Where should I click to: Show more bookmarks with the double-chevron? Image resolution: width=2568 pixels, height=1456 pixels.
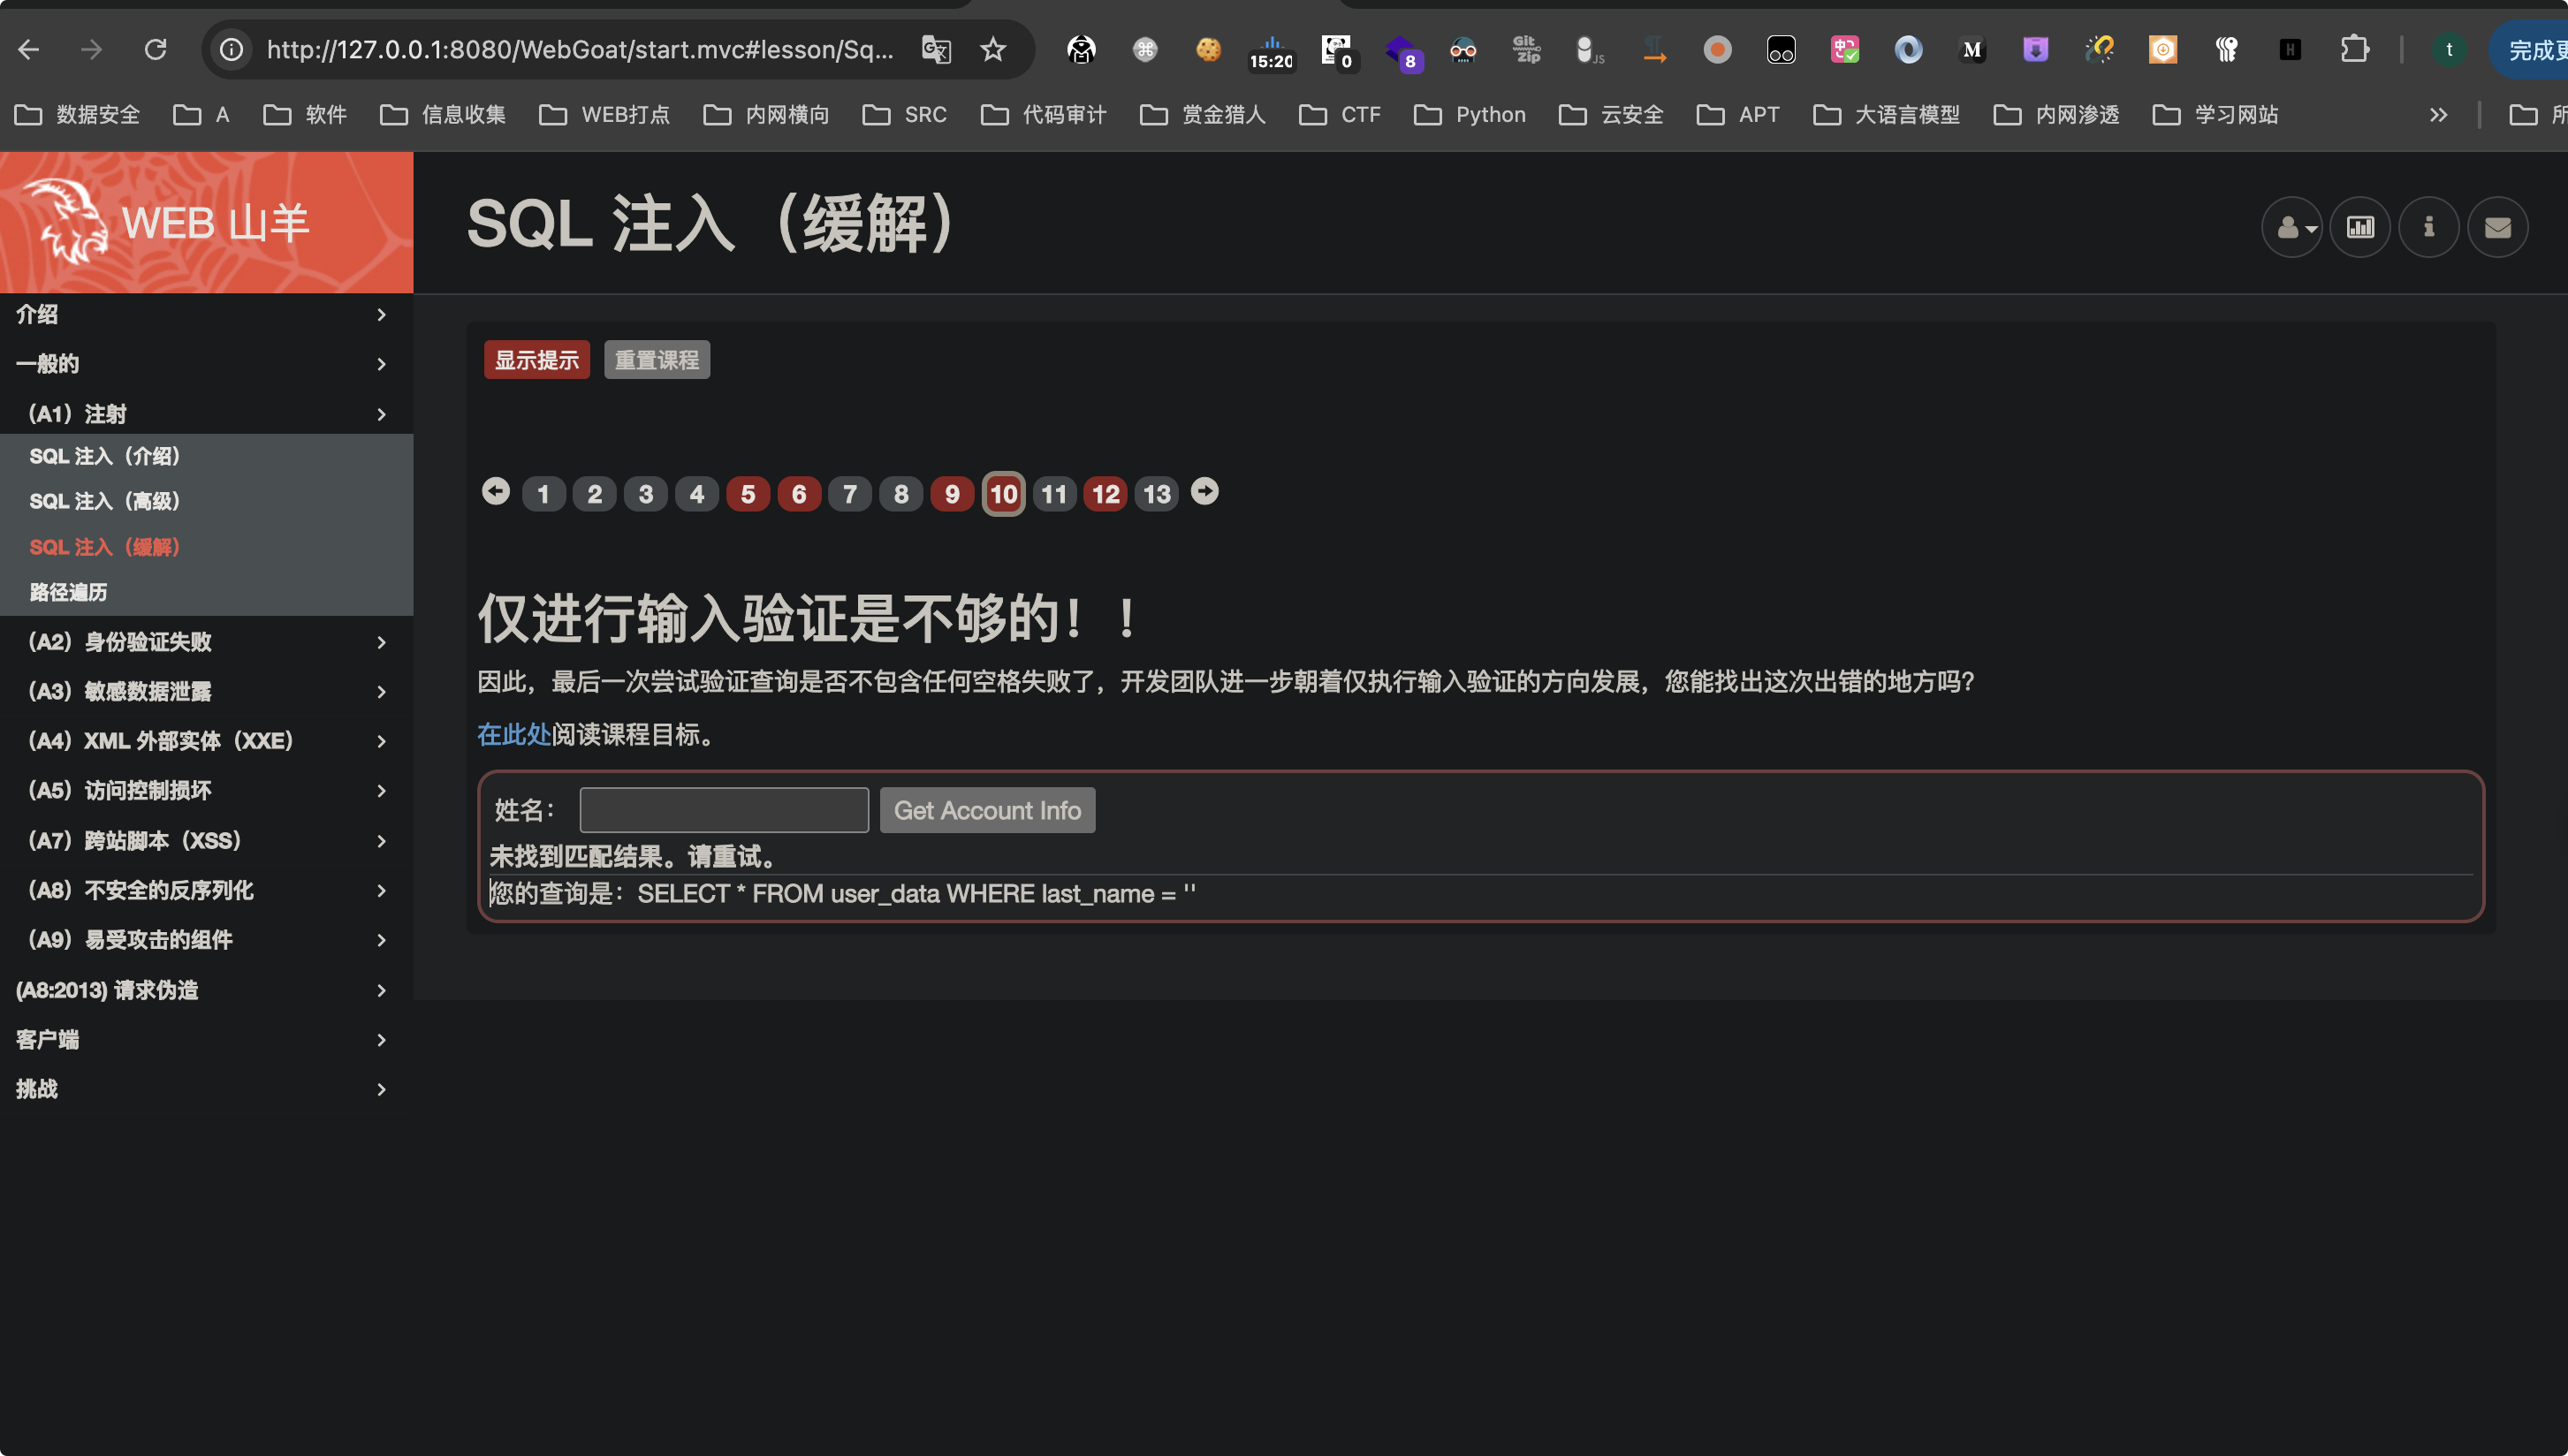click(2438, 115)
